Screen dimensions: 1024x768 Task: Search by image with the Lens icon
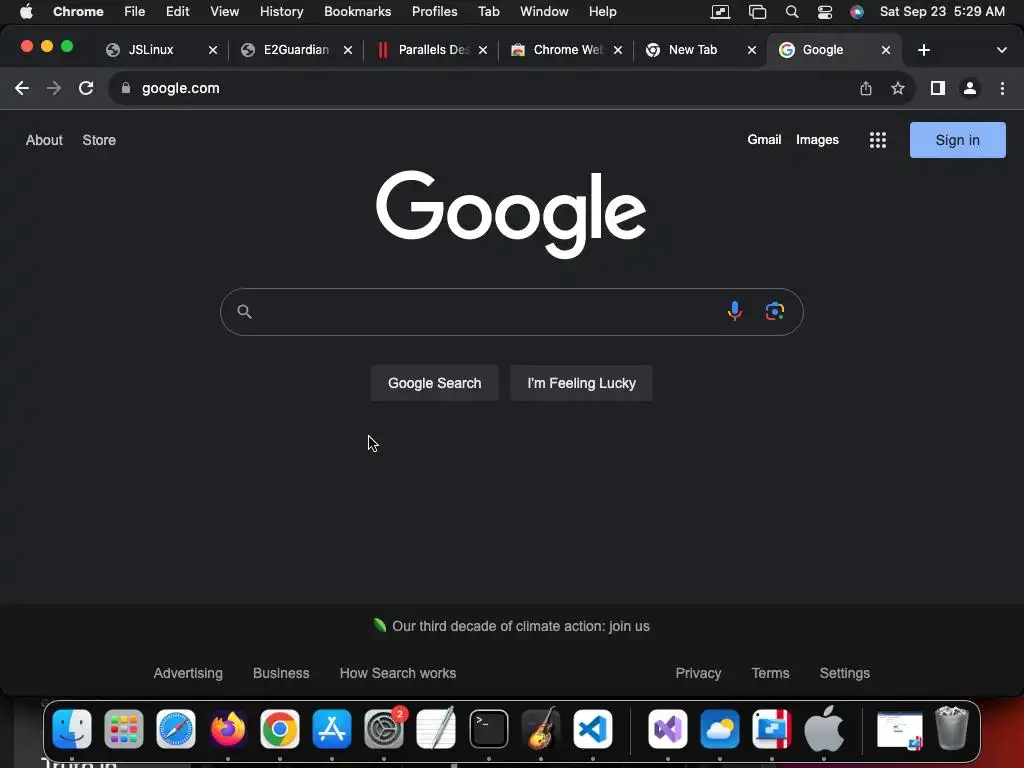point(775,312)
